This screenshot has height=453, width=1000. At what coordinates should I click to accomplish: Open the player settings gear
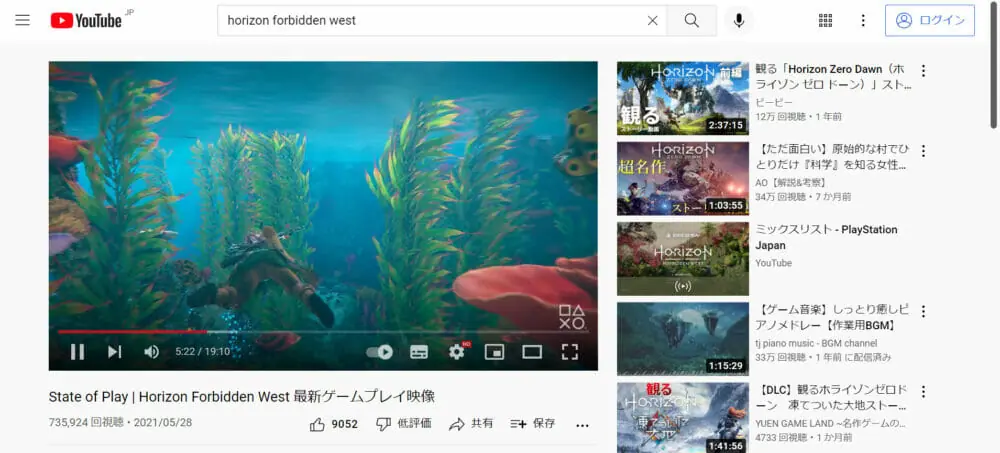tap(457, 351)
